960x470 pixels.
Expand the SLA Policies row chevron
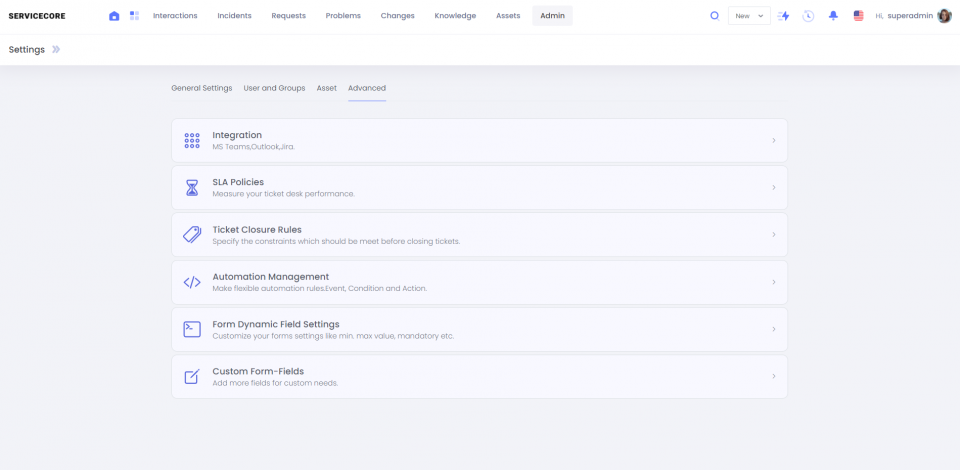(x=773, y=188)
